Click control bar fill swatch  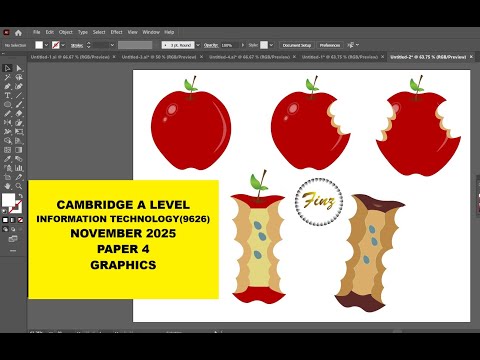[x=39, y=45]
